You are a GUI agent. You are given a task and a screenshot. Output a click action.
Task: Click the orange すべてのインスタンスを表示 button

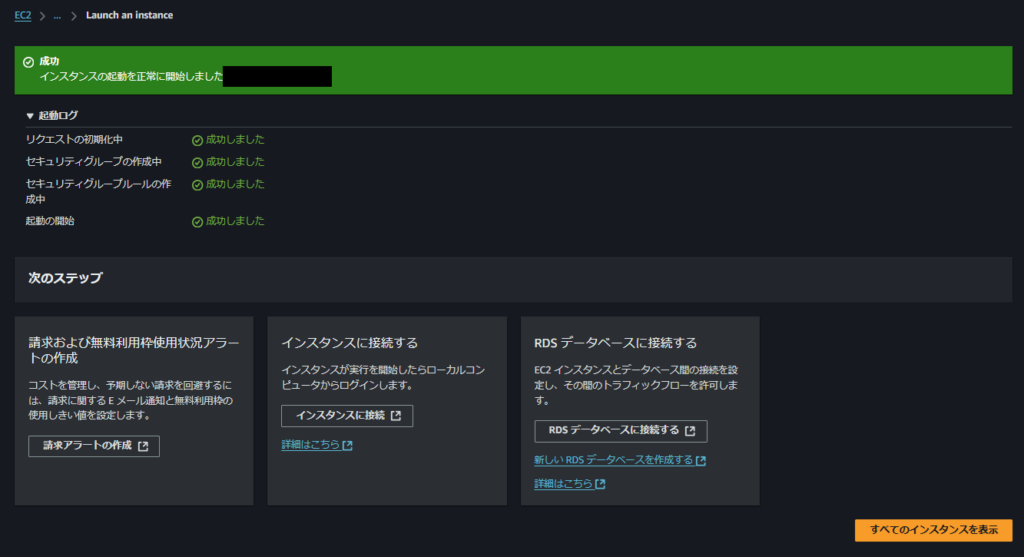(933, 530)
